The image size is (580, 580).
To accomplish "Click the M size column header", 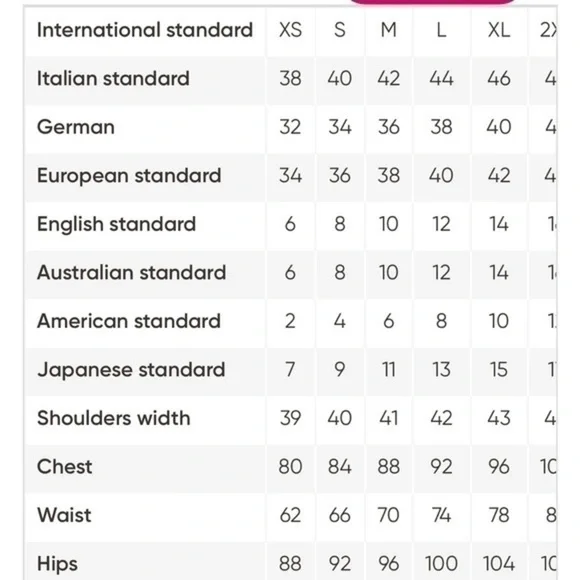I will pos(388,30).
